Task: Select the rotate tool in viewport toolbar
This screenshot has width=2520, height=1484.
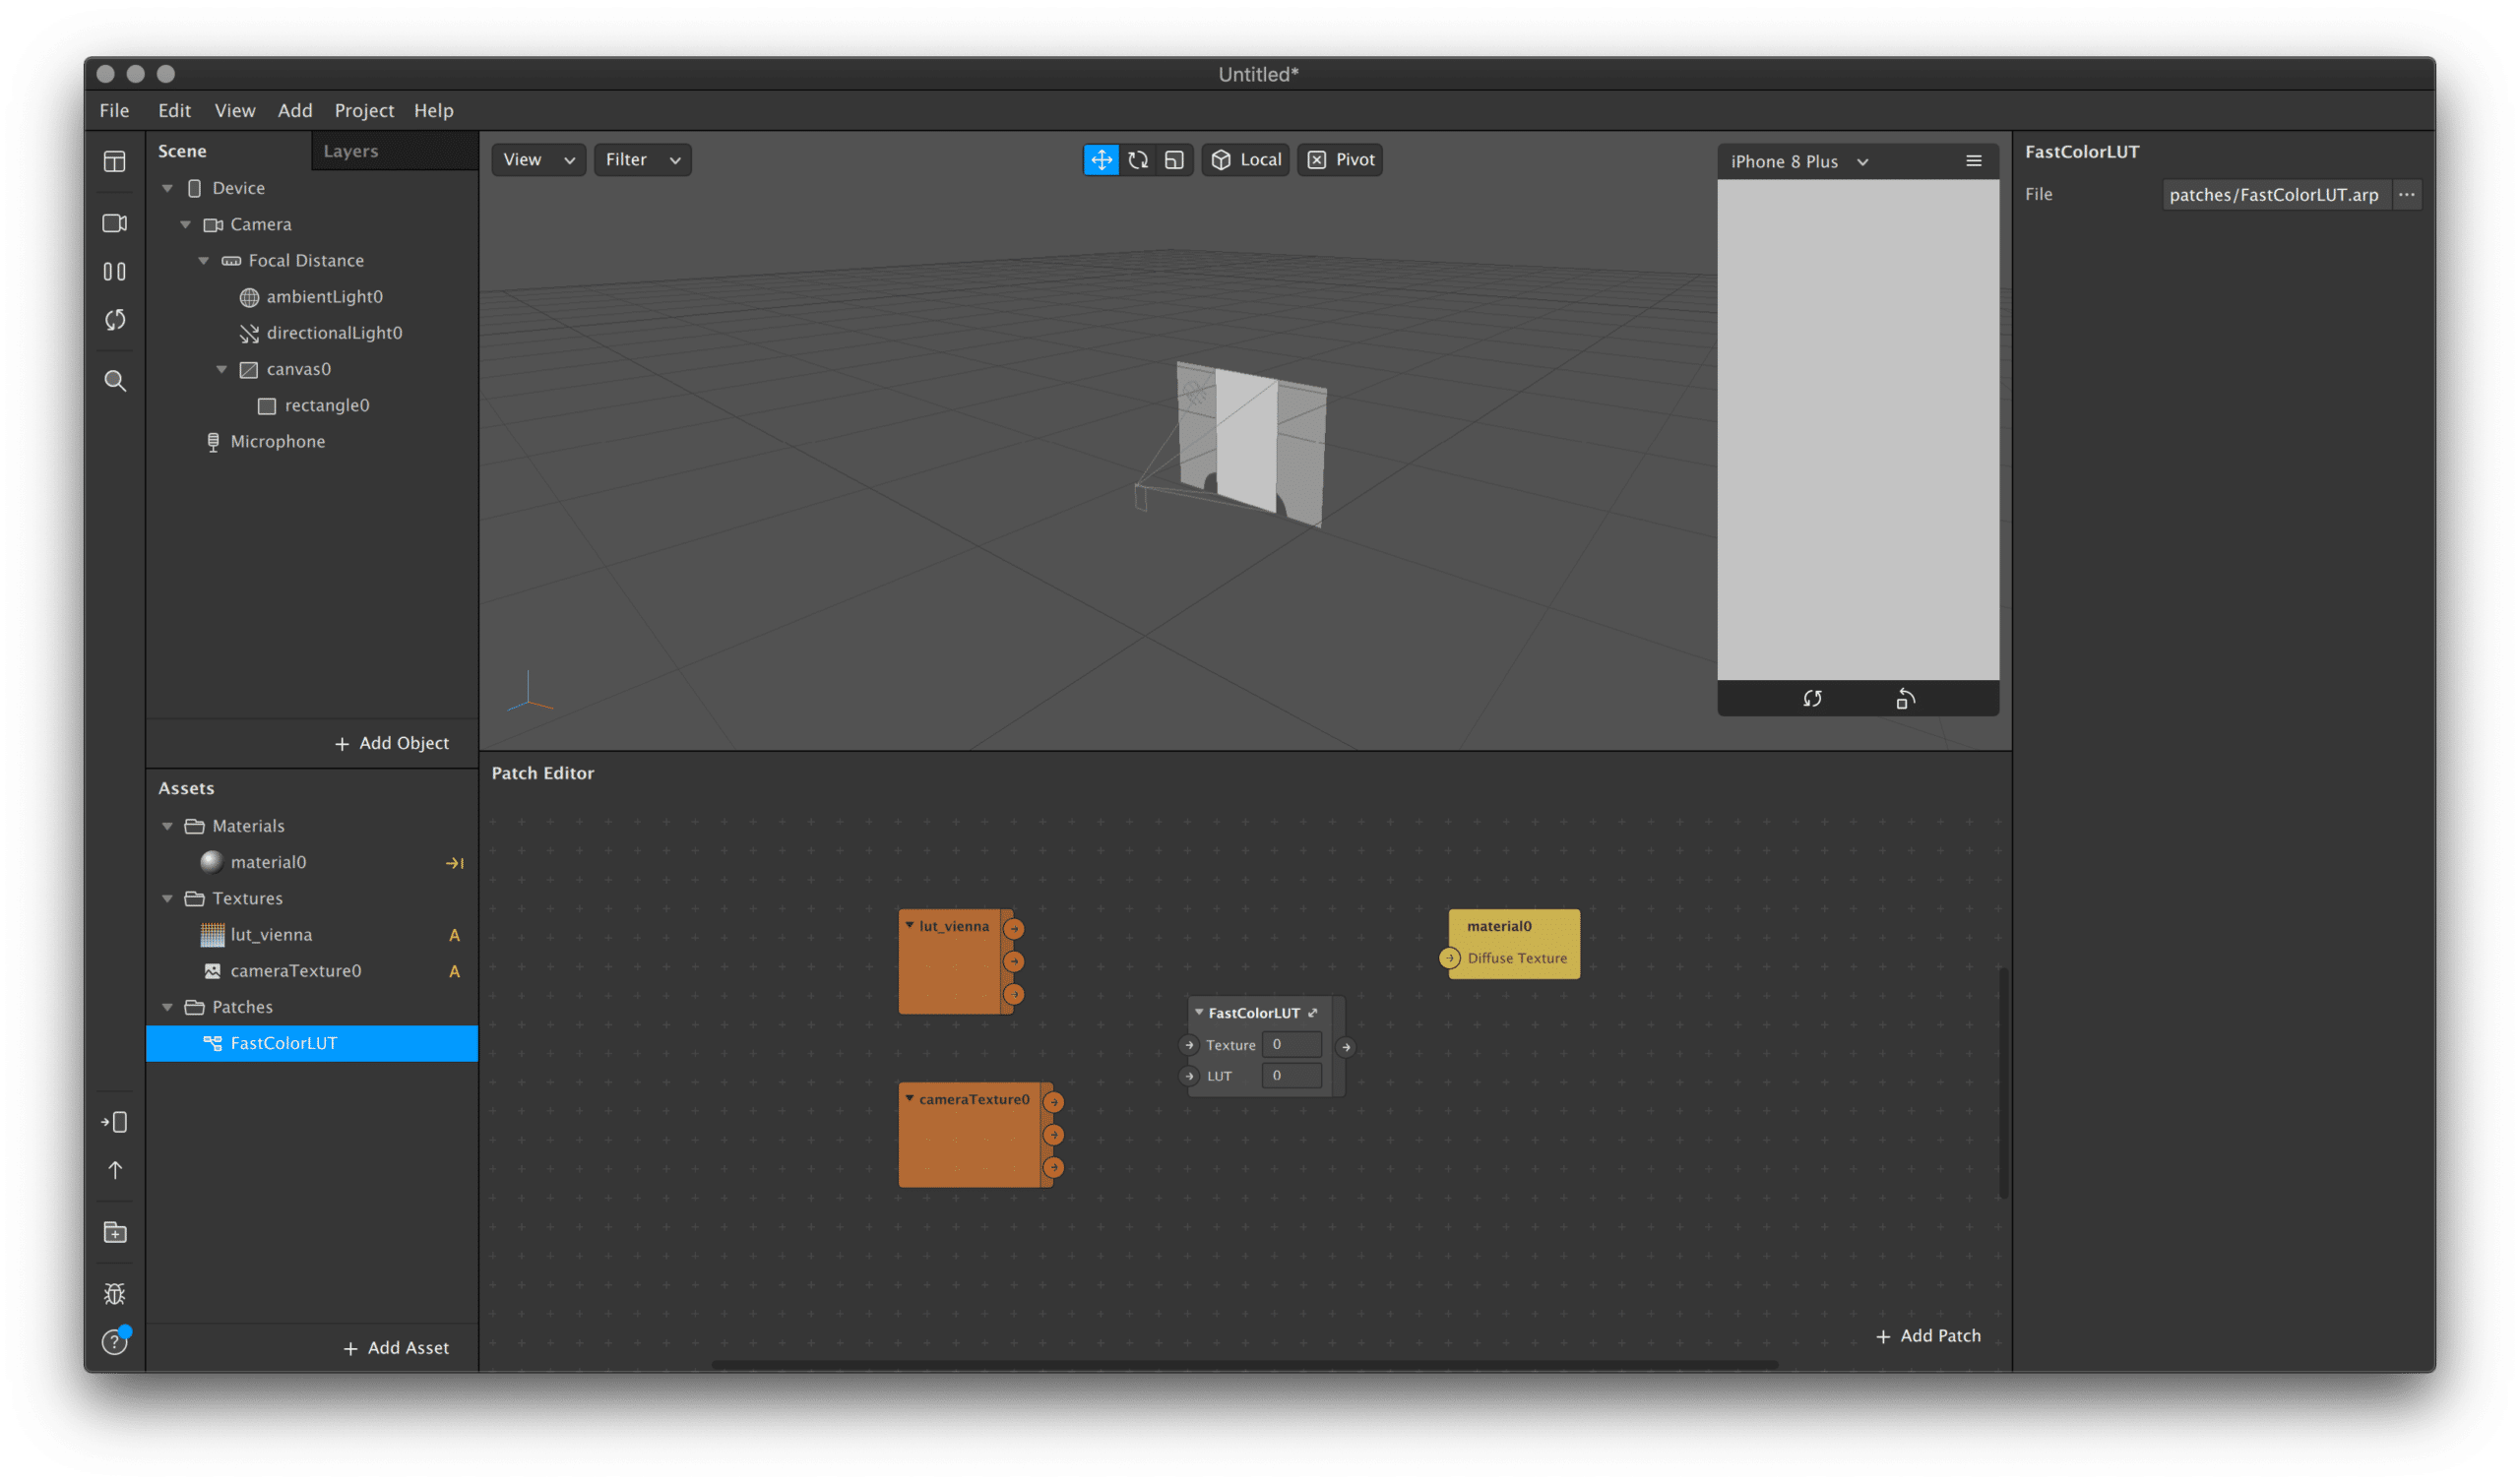Action: 1138,160
